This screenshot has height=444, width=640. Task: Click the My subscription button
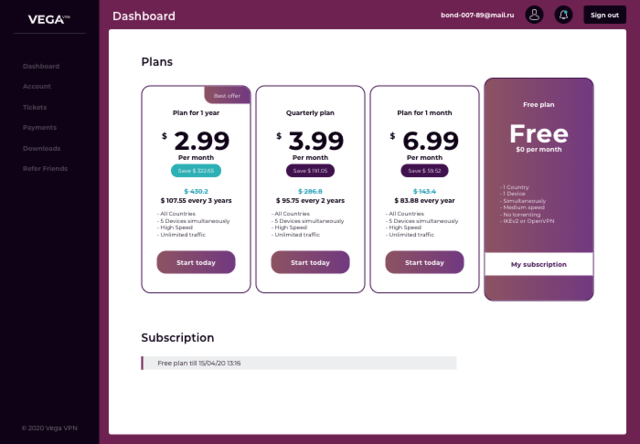coord(538,264)
